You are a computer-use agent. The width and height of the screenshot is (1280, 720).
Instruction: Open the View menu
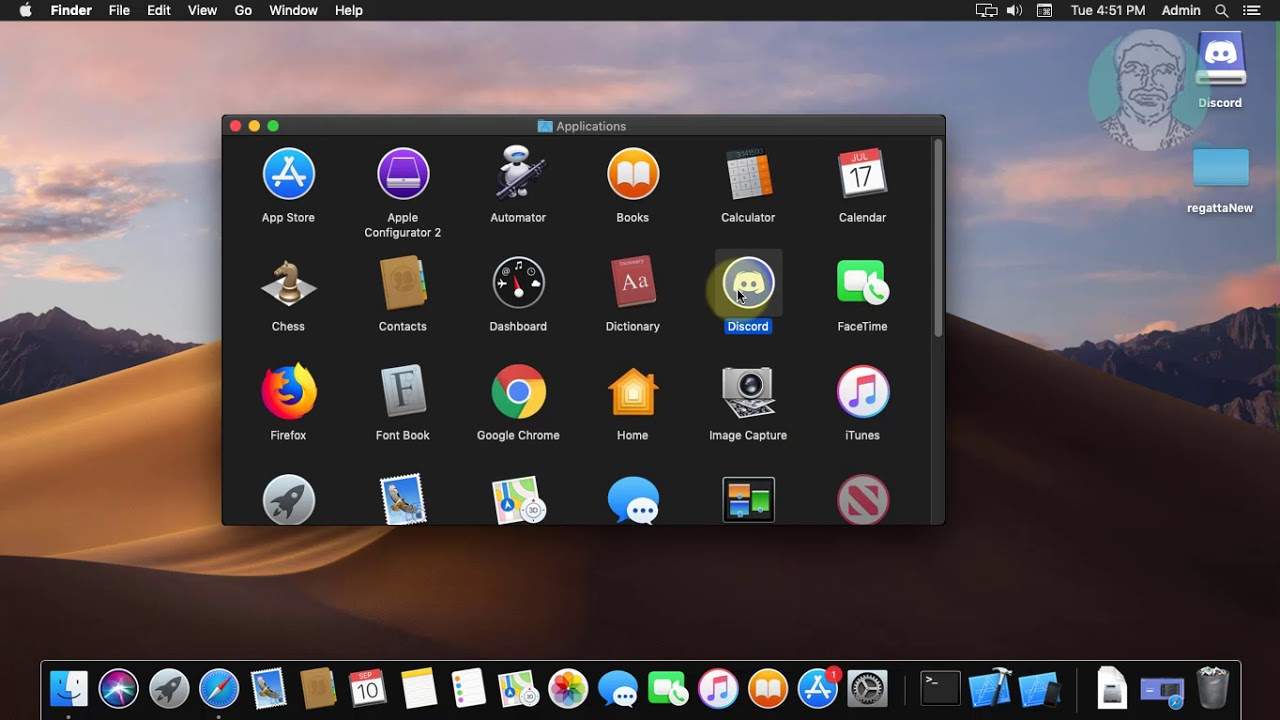point(202,10)
